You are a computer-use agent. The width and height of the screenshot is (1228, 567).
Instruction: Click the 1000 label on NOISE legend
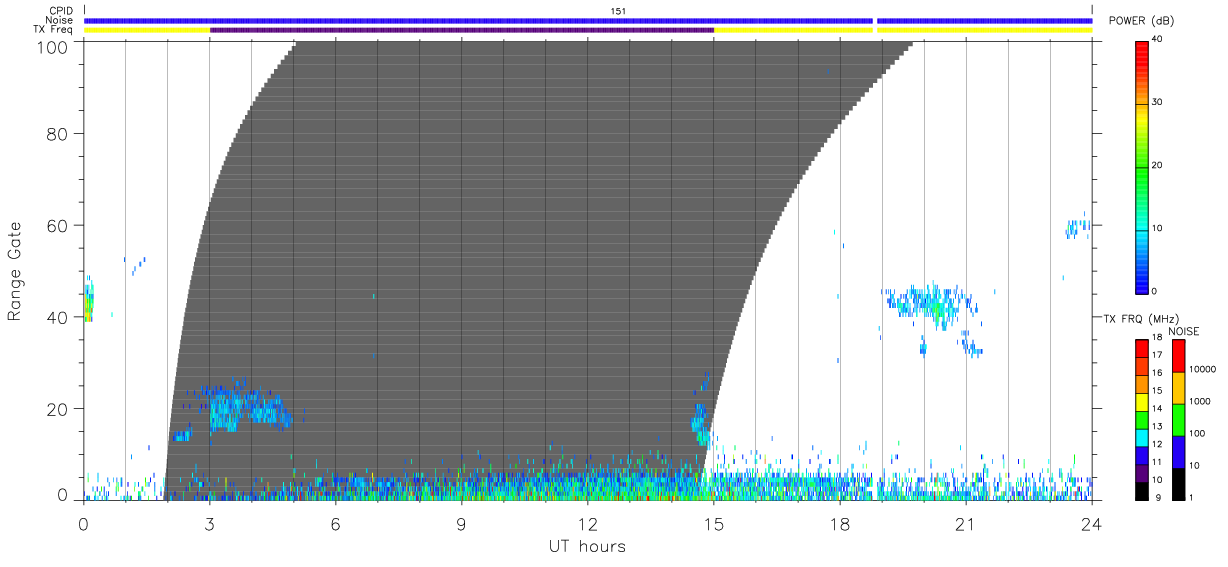tap(1200, 400)
